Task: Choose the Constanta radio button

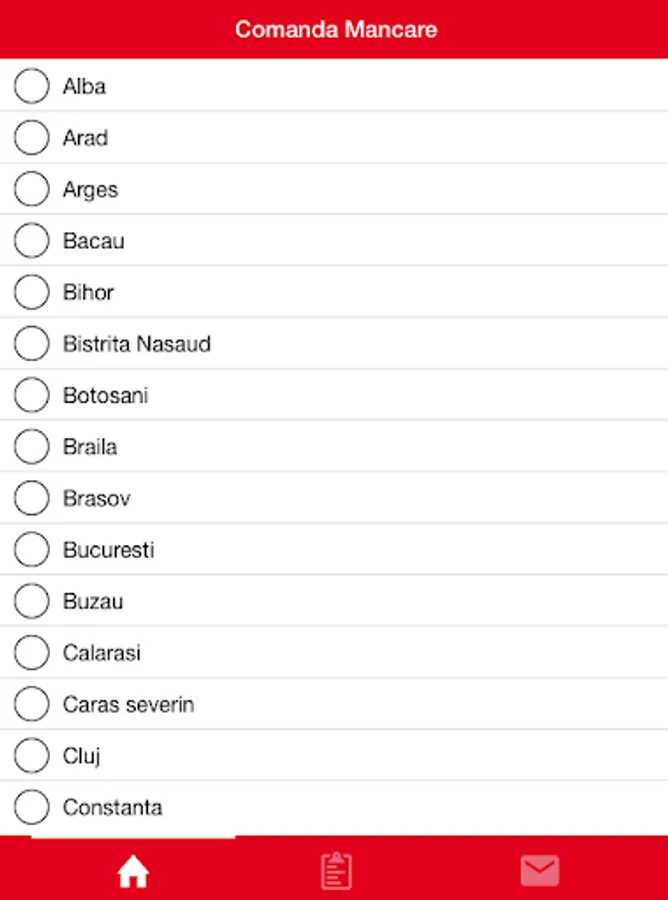Action: pos(32,807)
